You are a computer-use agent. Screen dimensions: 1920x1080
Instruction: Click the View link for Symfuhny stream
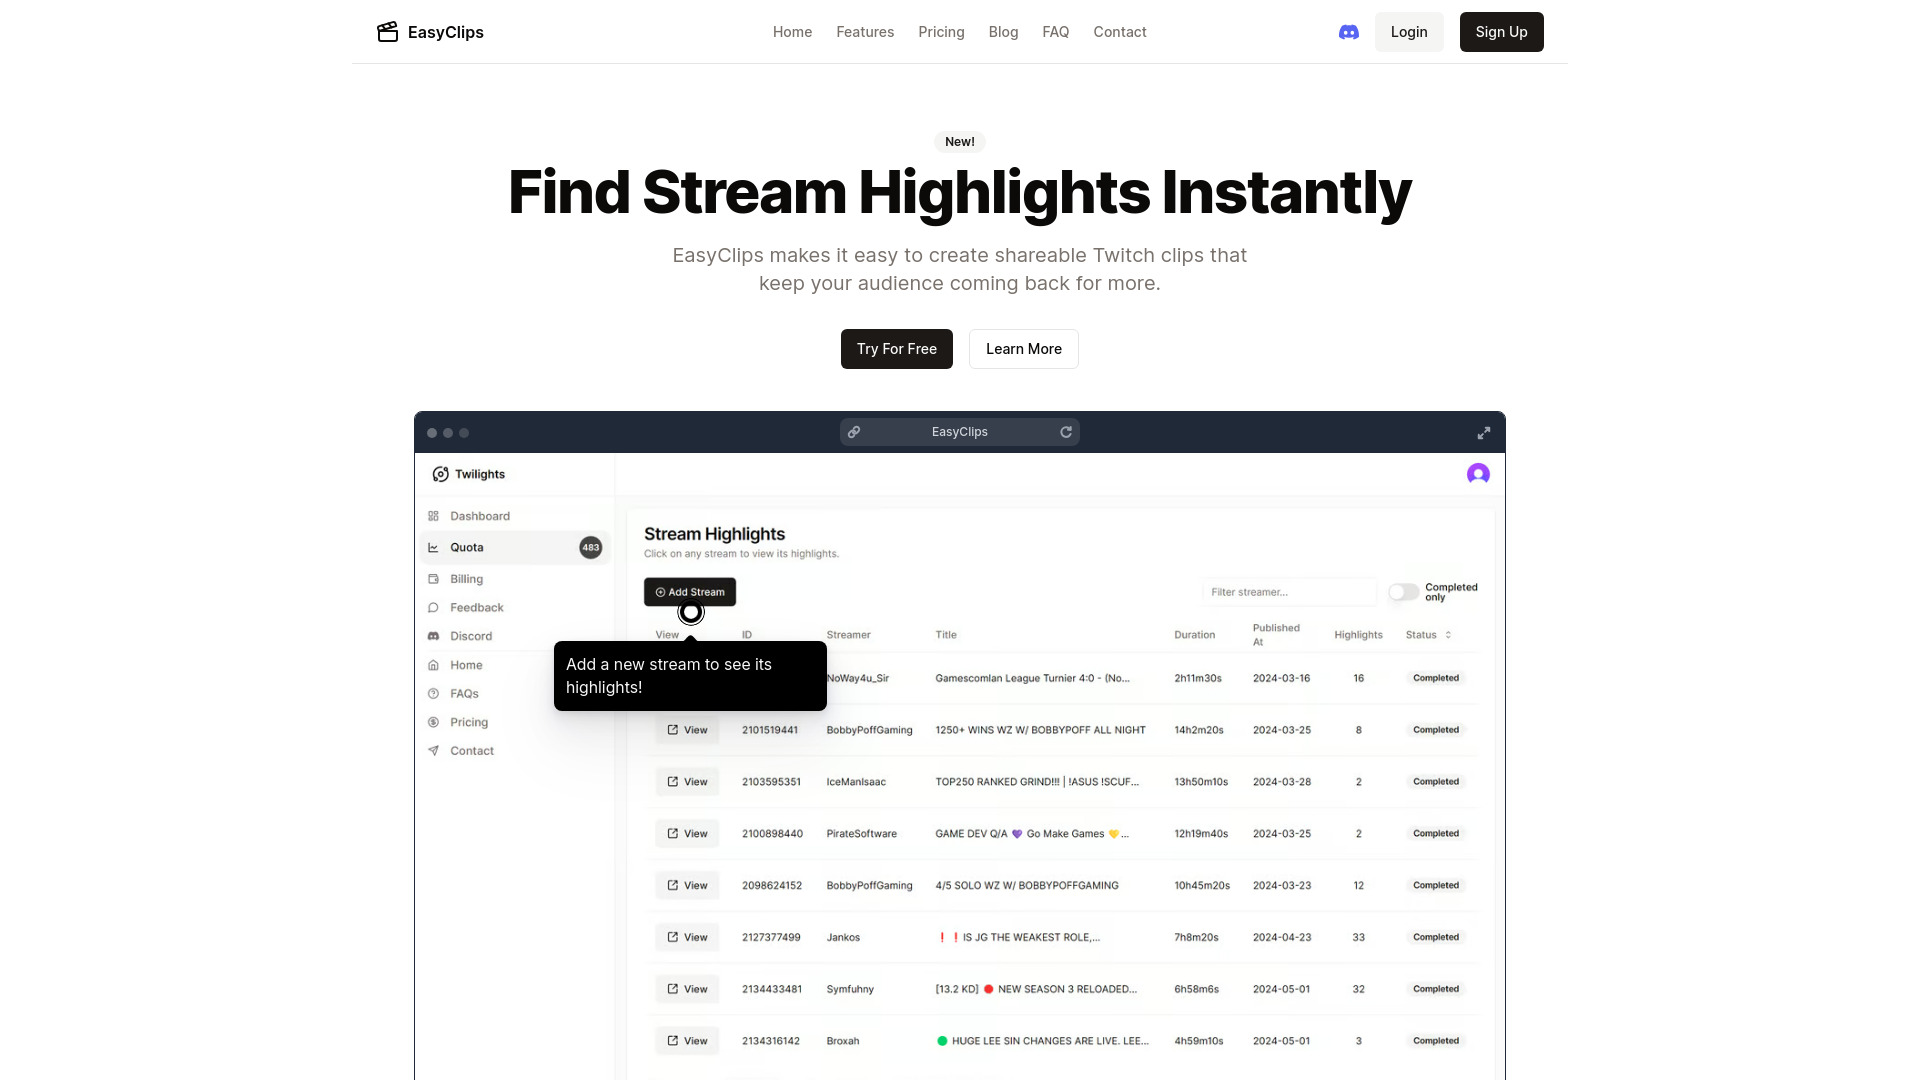tap(687, 988)
